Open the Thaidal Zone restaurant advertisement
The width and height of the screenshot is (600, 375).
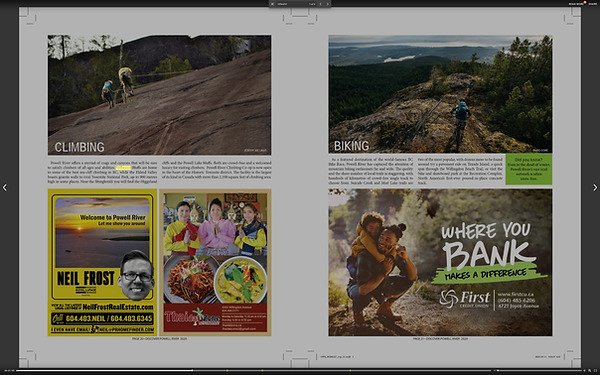215,262
